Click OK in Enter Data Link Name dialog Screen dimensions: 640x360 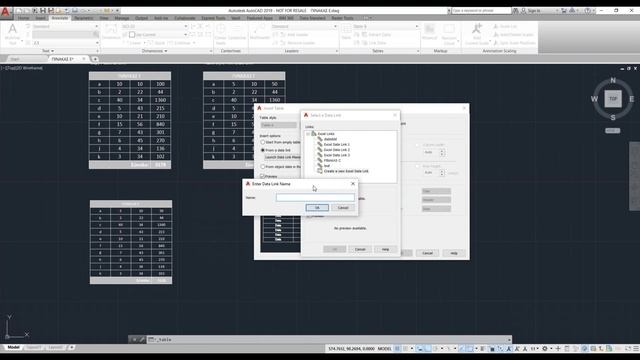click(317, 208)
